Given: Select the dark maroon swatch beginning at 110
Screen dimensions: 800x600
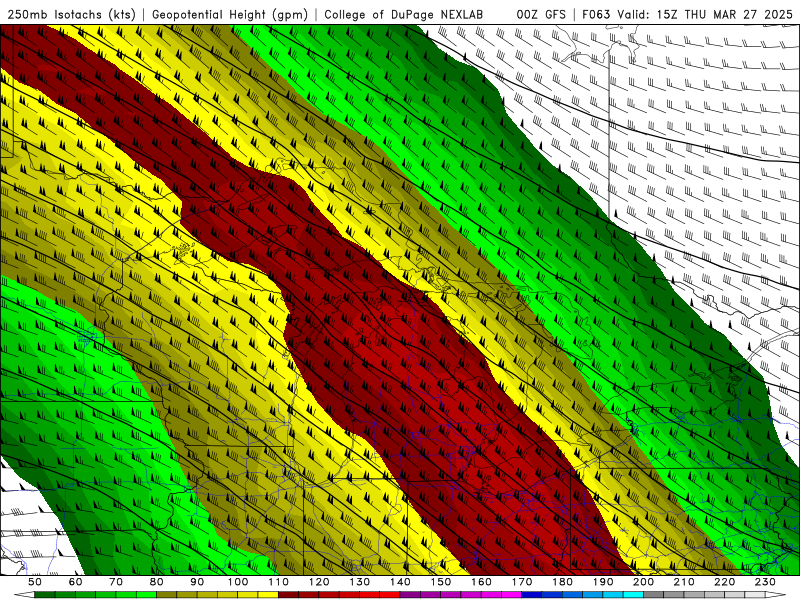Looking at the screenshot, I should click(288, 594).
